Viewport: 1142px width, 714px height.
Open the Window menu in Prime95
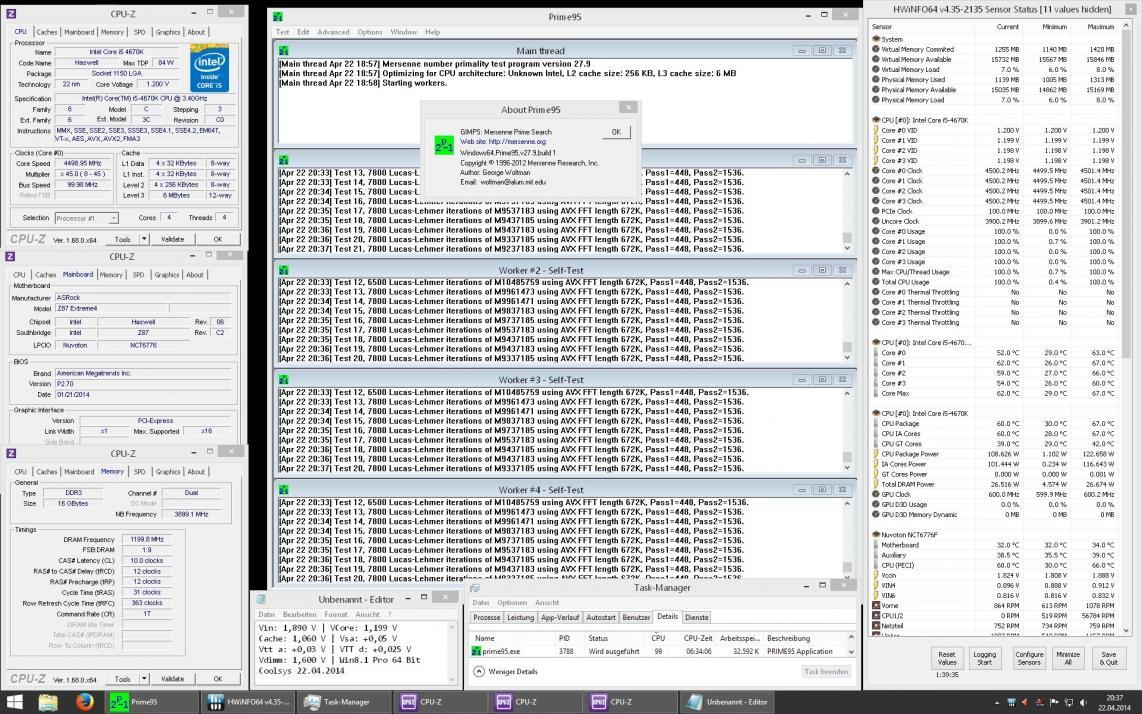[403, 32]
